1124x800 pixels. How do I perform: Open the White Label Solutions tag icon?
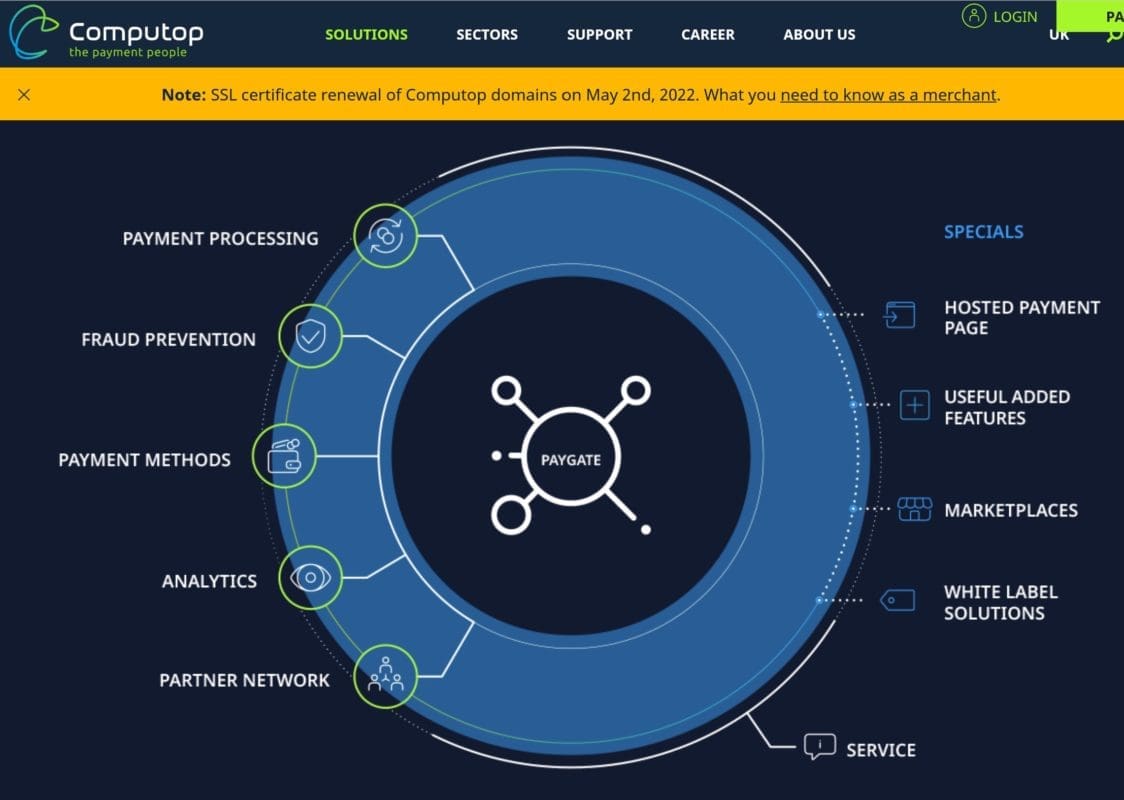coord(897,600)
